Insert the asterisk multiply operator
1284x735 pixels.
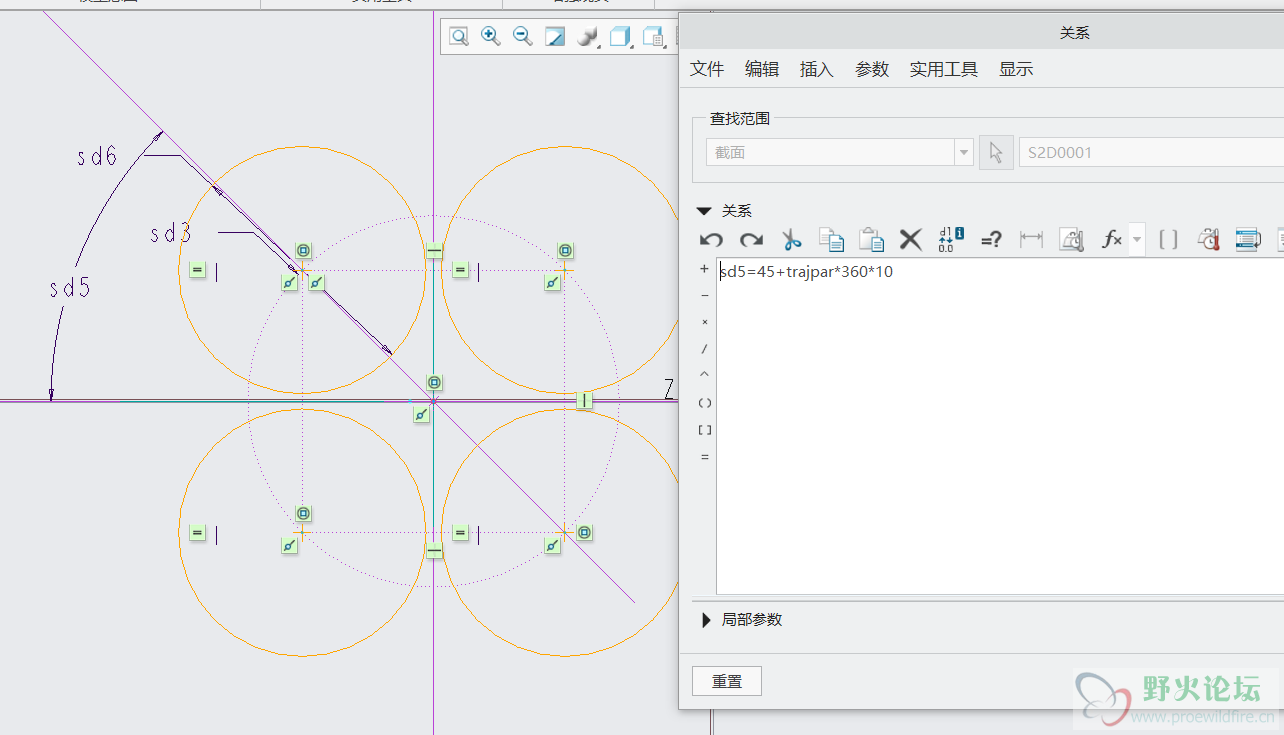pos(704,323)
